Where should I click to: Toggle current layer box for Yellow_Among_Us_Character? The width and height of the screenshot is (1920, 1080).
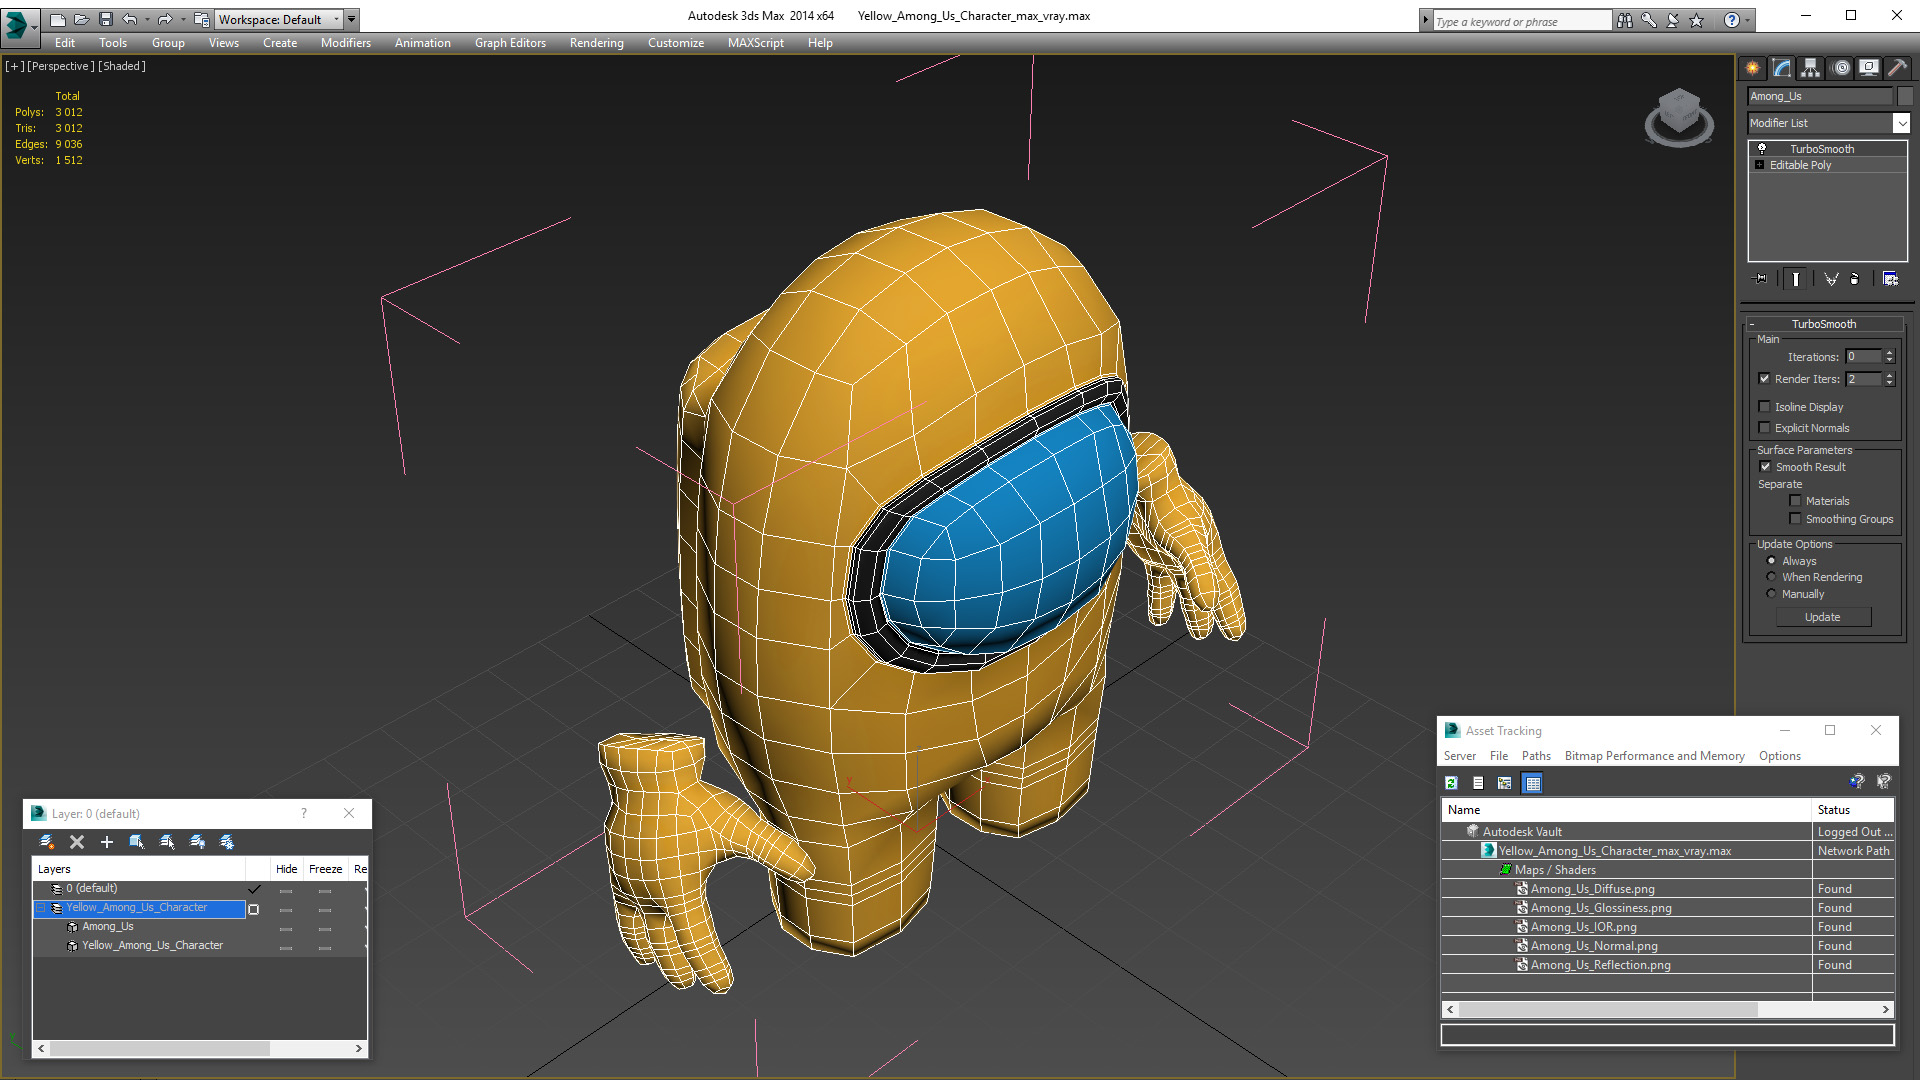coord(254,909)
